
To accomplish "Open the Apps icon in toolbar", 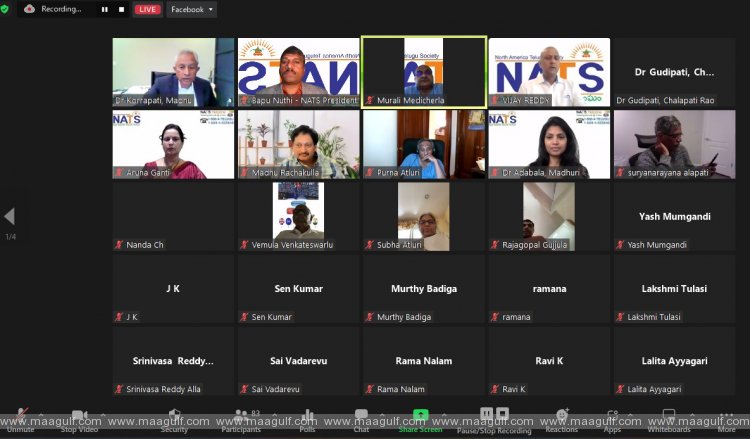I will tap(612, 416).
